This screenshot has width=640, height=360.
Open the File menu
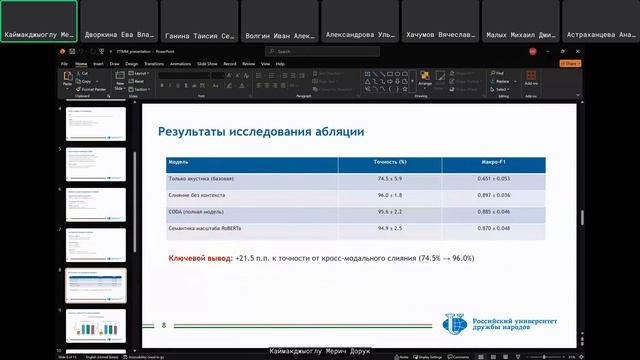[x=64, y=64]
